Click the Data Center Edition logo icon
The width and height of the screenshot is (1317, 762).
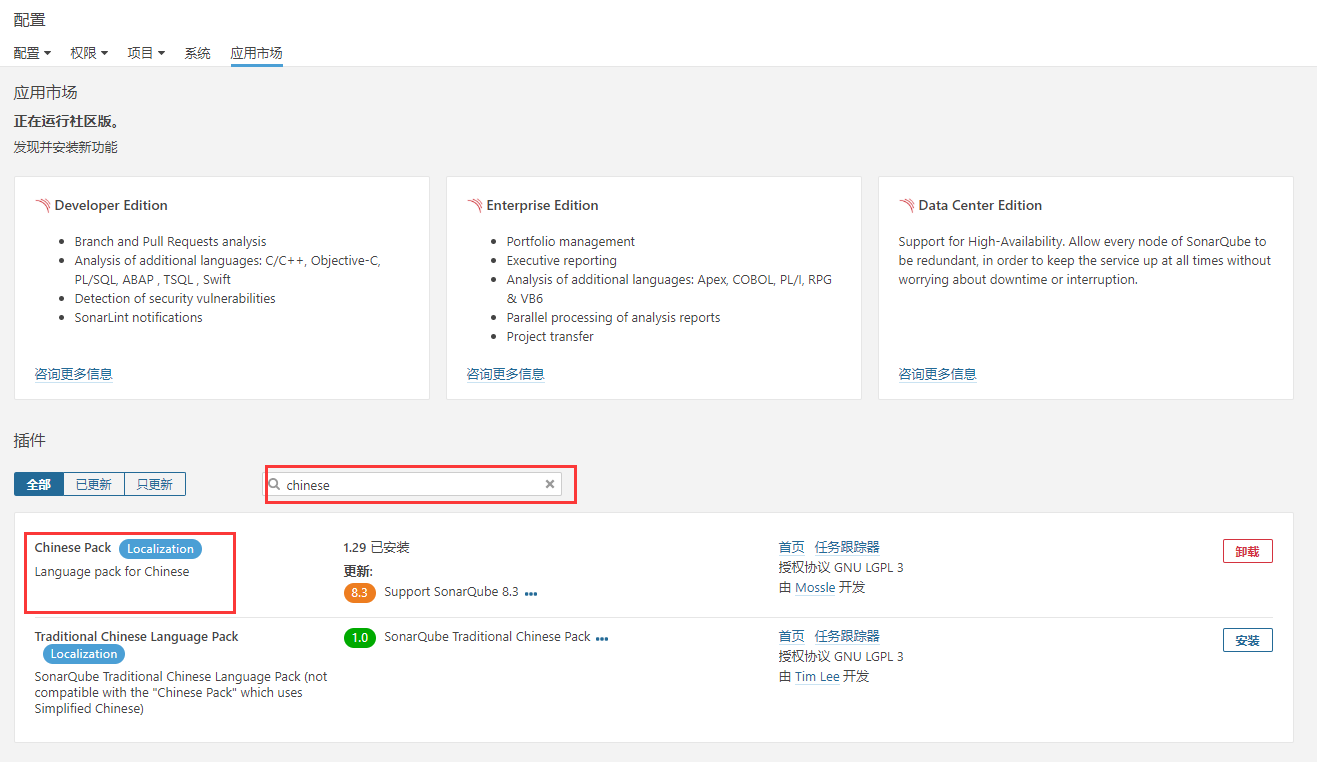(906, 205)
